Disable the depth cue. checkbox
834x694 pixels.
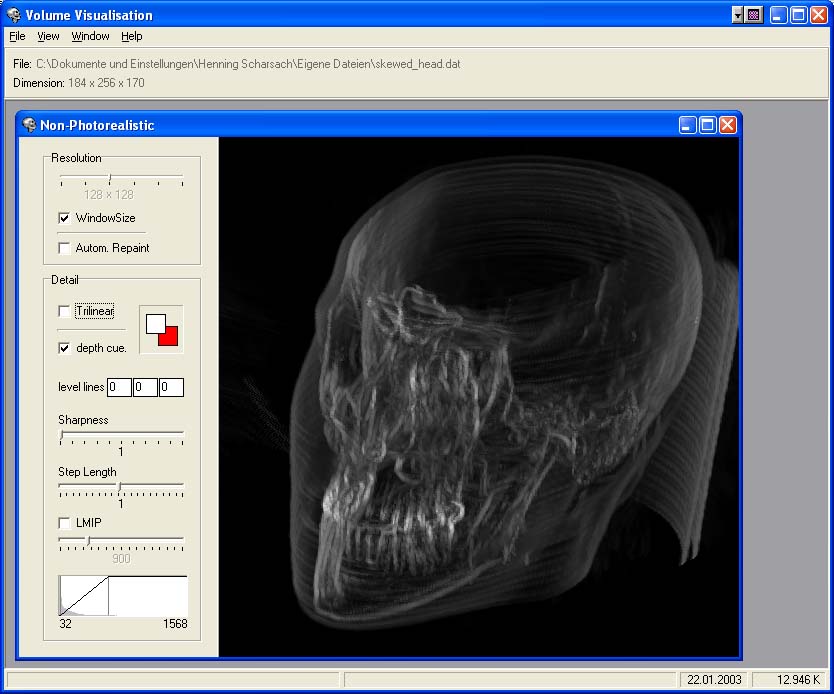click(x=65, y=348)
